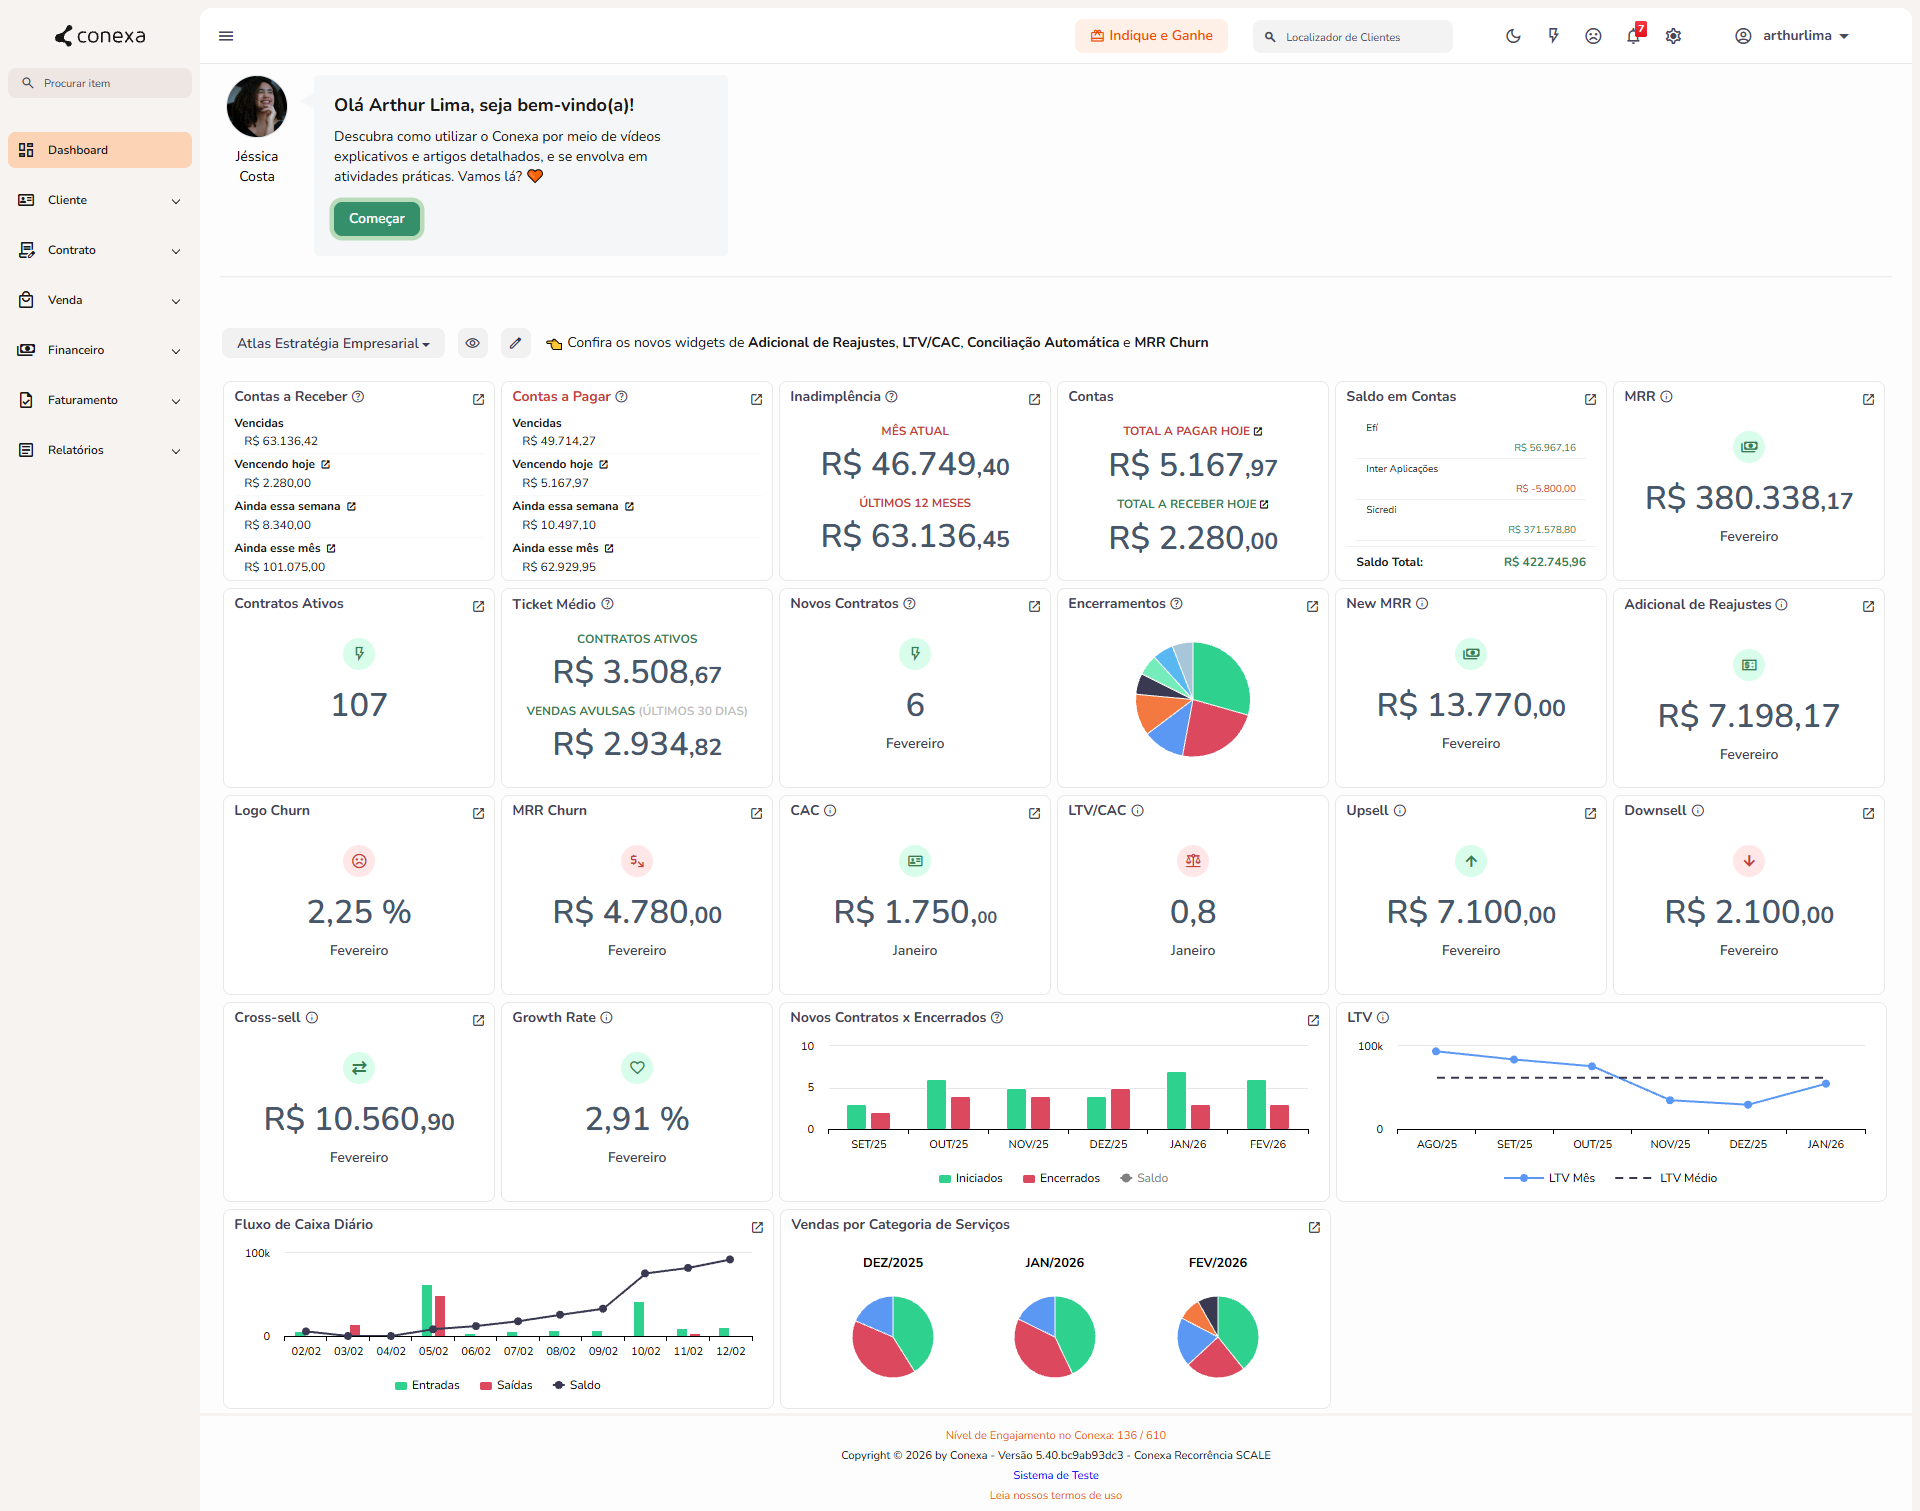1920x1511 pixels.
Task: Open MRR widget external link icon
Action: [1868, 399]
